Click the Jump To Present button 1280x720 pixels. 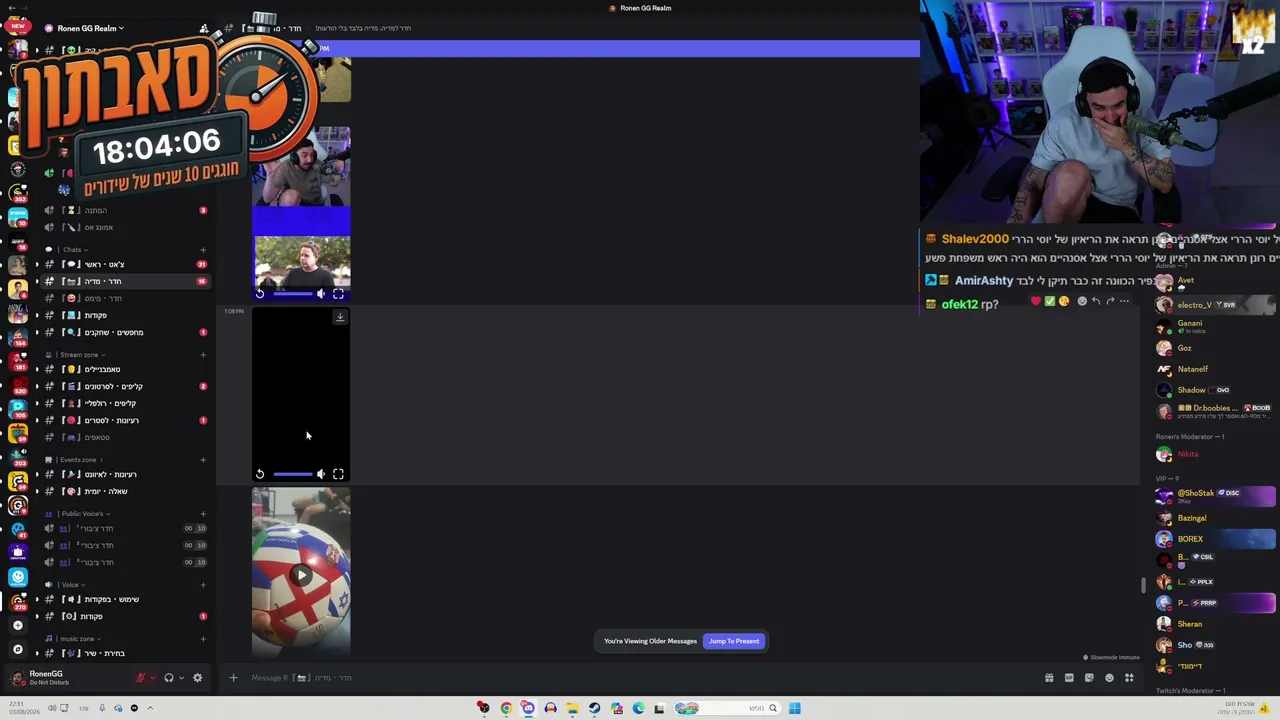[x=734, y=641]
